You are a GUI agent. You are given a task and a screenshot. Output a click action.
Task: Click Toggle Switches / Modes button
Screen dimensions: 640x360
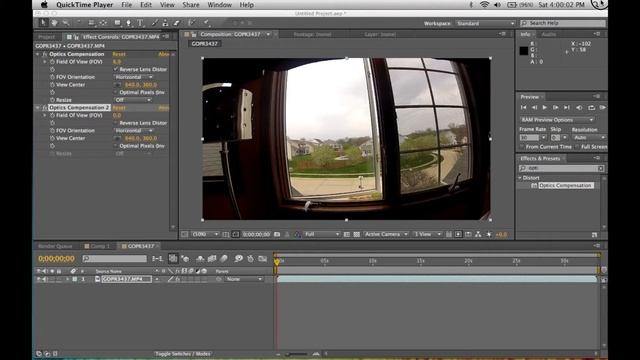click(x=183, y=354)
